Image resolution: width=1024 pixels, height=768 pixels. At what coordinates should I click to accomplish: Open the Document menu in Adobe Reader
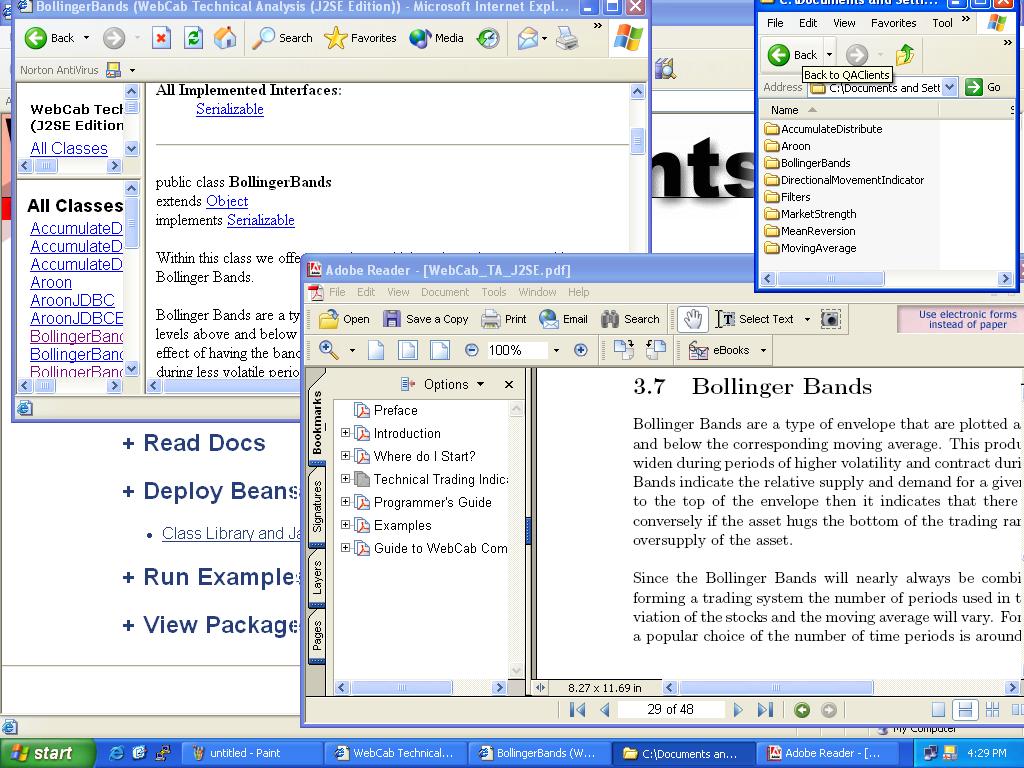445,292
